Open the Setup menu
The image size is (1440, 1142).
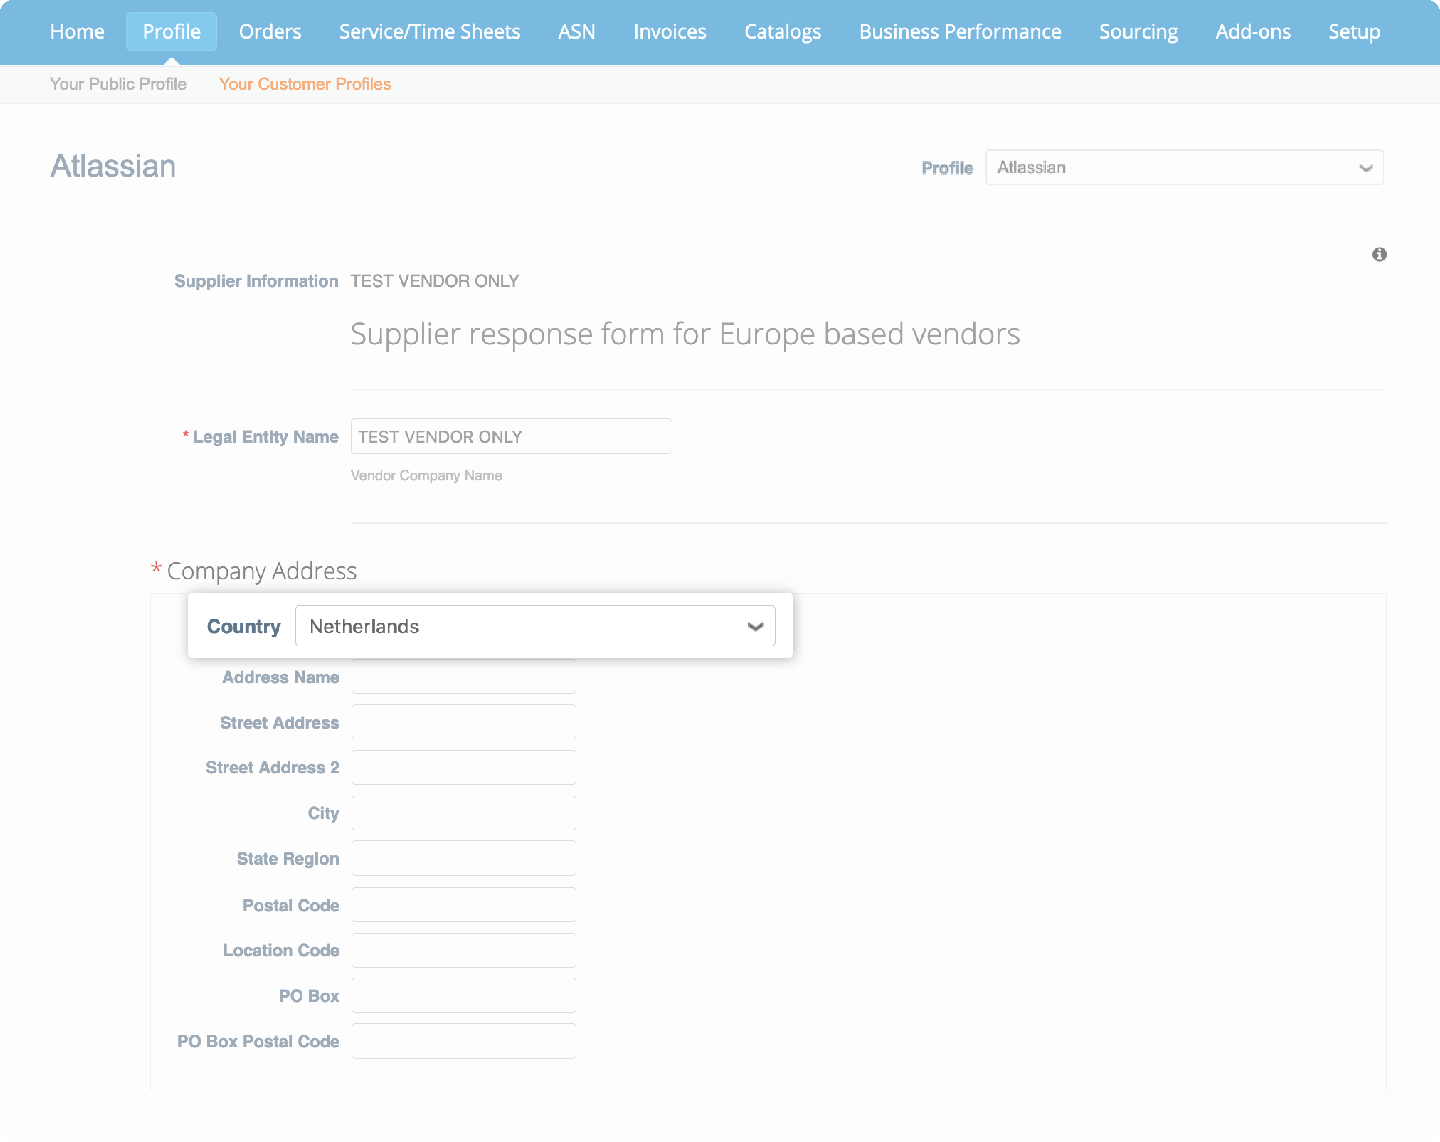coord(1354,31)
